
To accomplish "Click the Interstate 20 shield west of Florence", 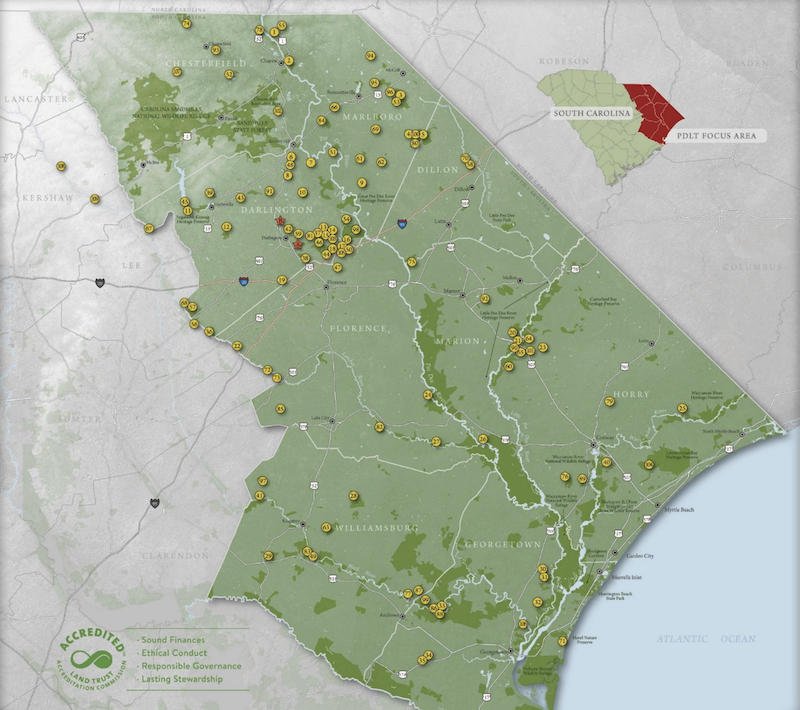I will click(x=243, y=282).
